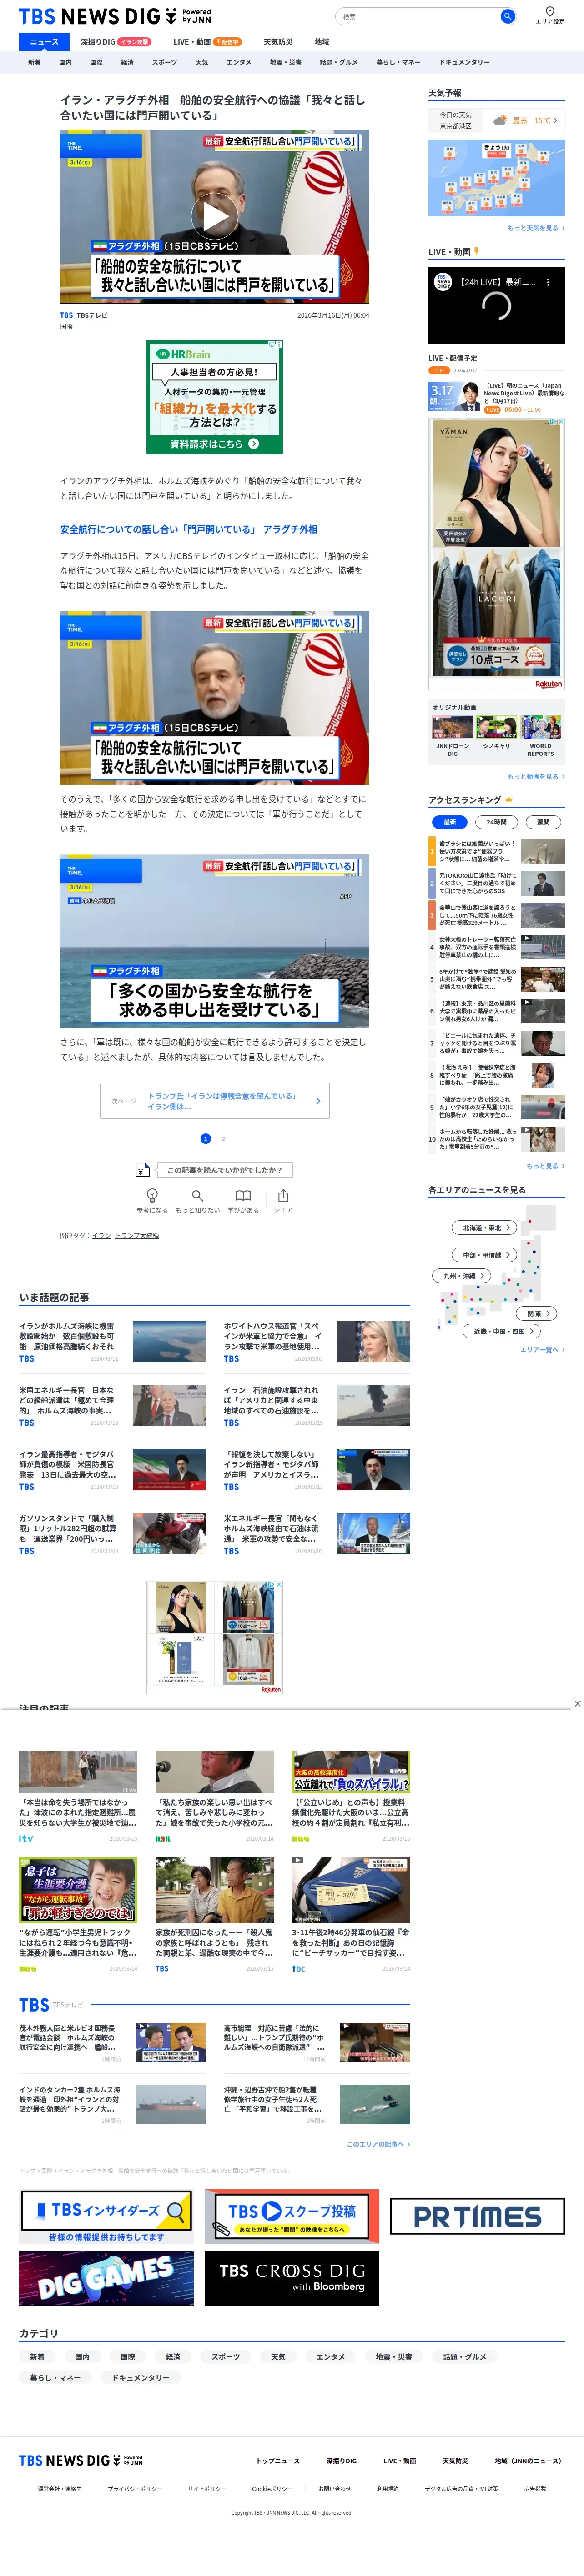This screenshot has height=2576, width=584.
Task: Select the 地域 main tab
Action: coord(322,42)
